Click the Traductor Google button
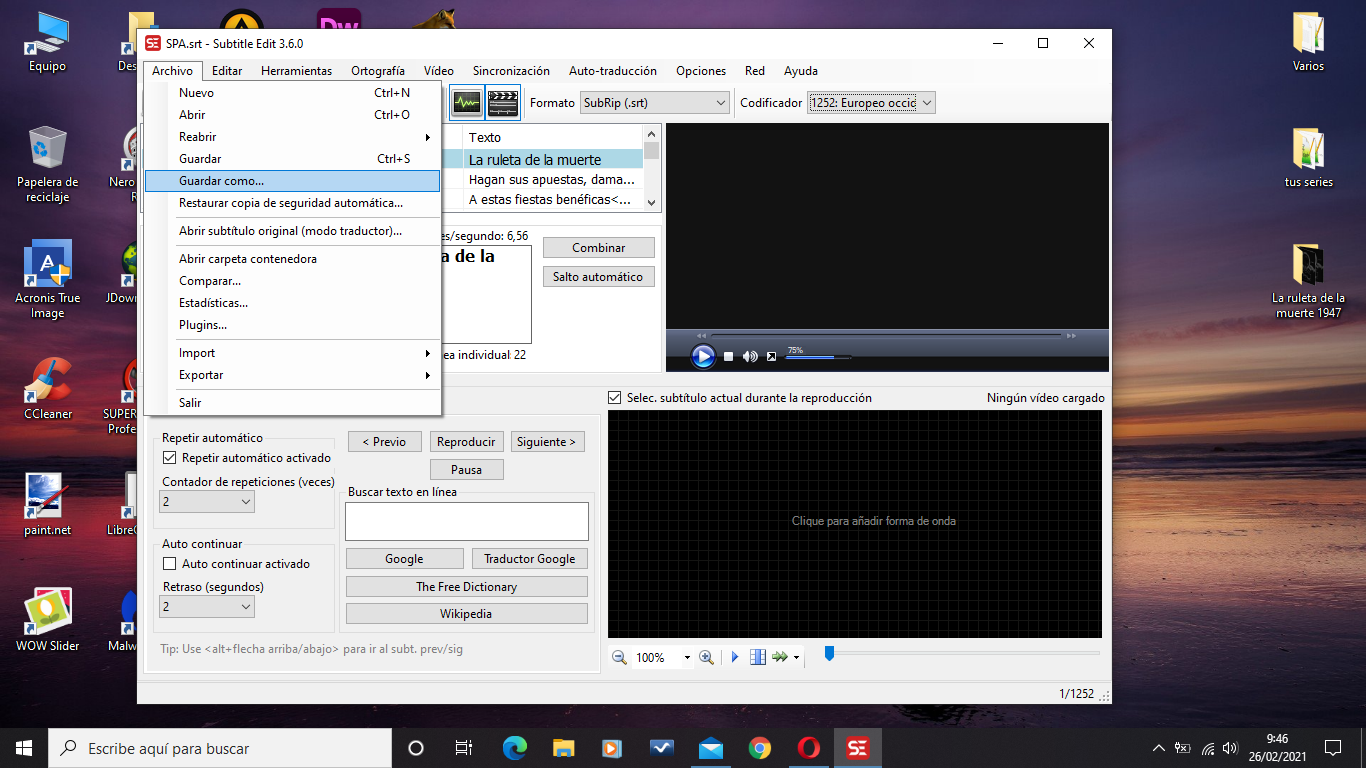 point(529,559)
